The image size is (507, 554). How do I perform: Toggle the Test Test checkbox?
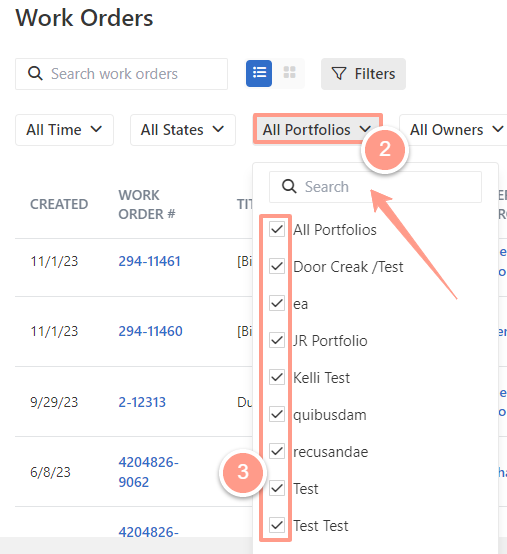[x=277, y=525]
